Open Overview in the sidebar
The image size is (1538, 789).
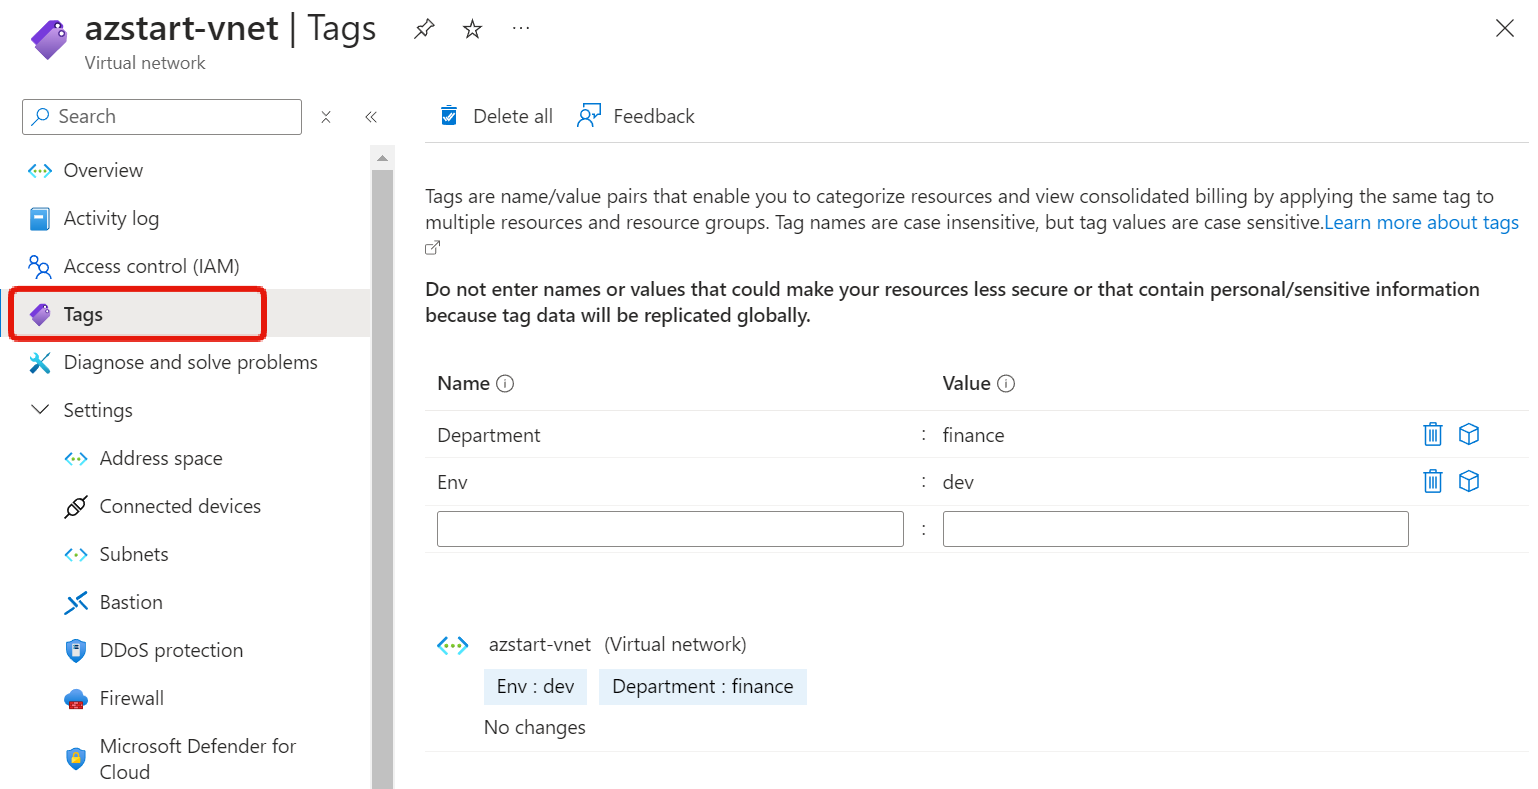pos(103,170)
